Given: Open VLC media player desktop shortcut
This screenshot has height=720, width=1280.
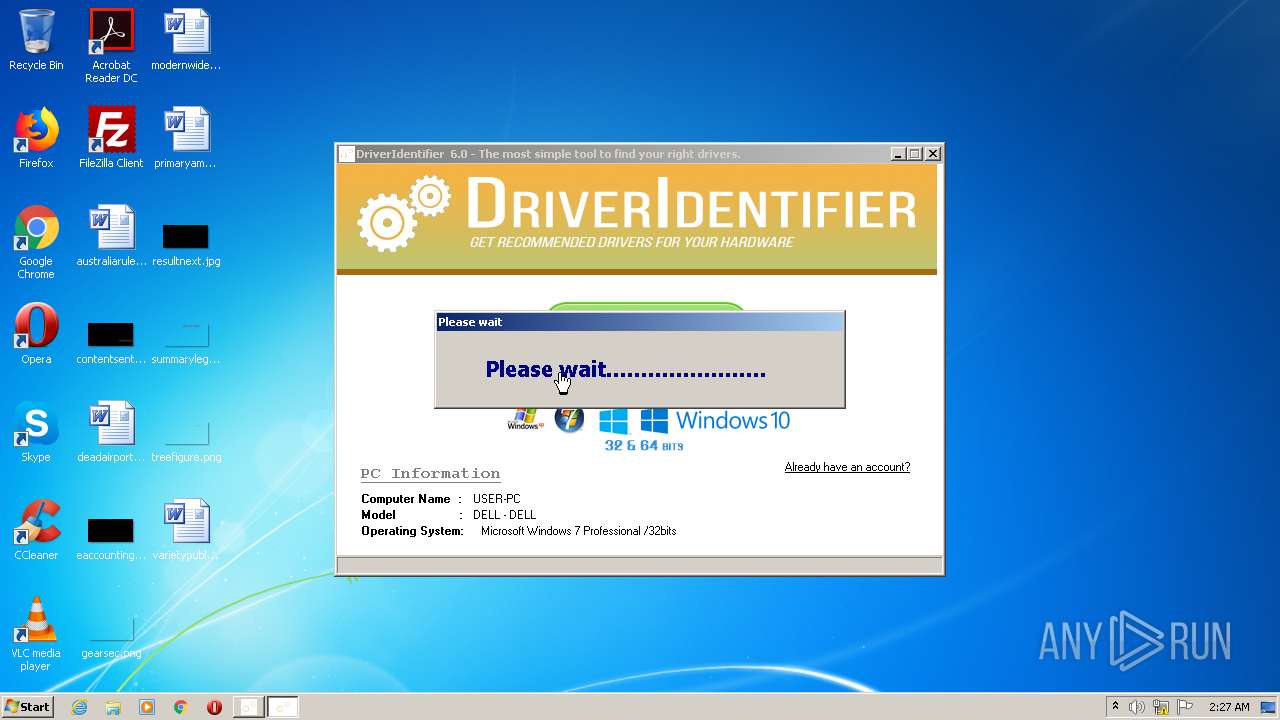Looking at the screenshot, I should click(x=36, y=634).
